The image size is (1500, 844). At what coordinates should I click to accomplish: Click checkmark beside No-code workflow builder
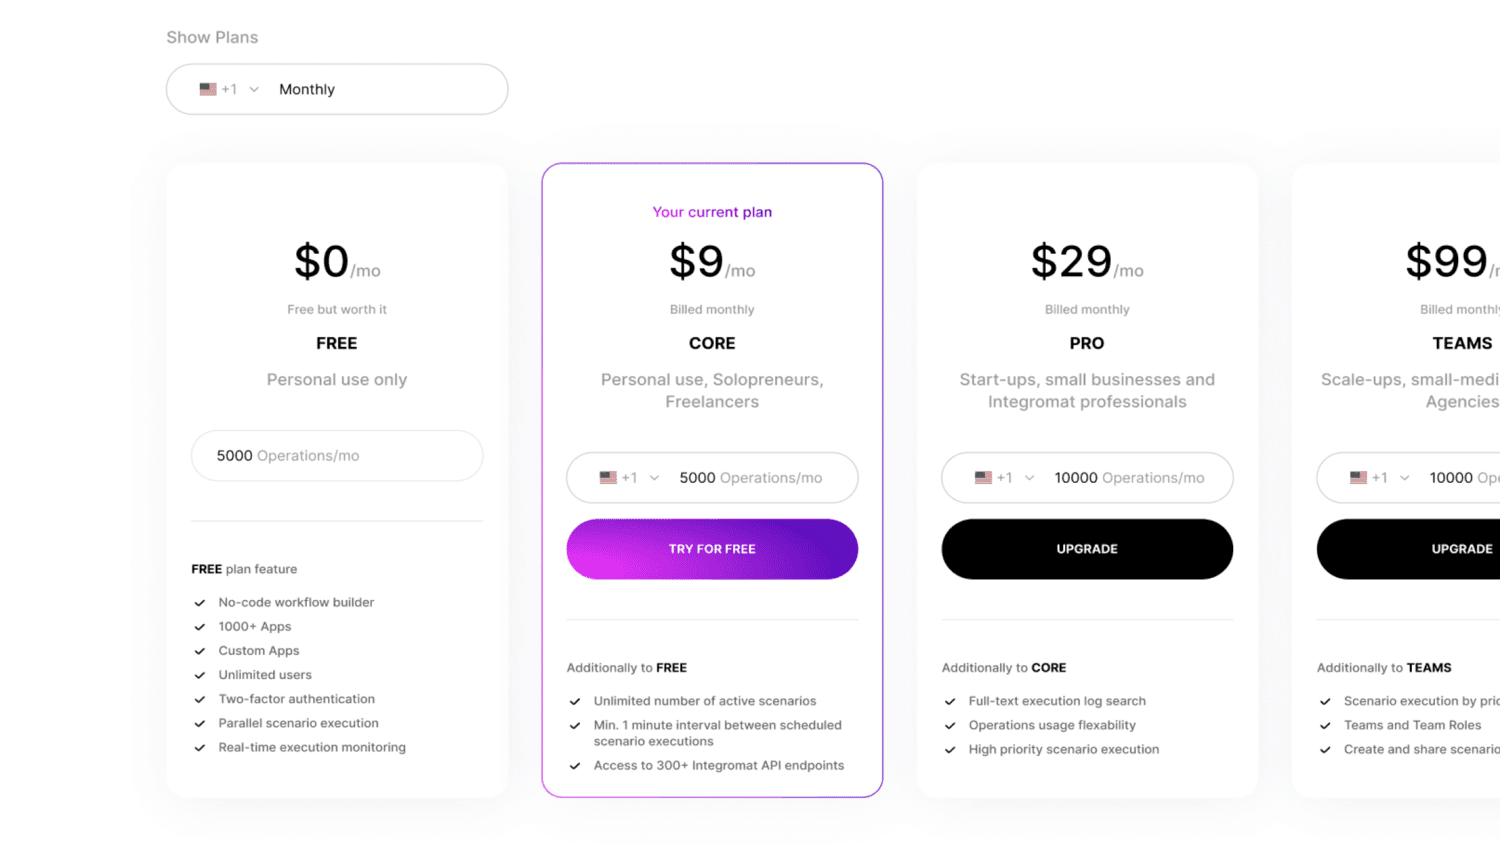pos(200,603)
